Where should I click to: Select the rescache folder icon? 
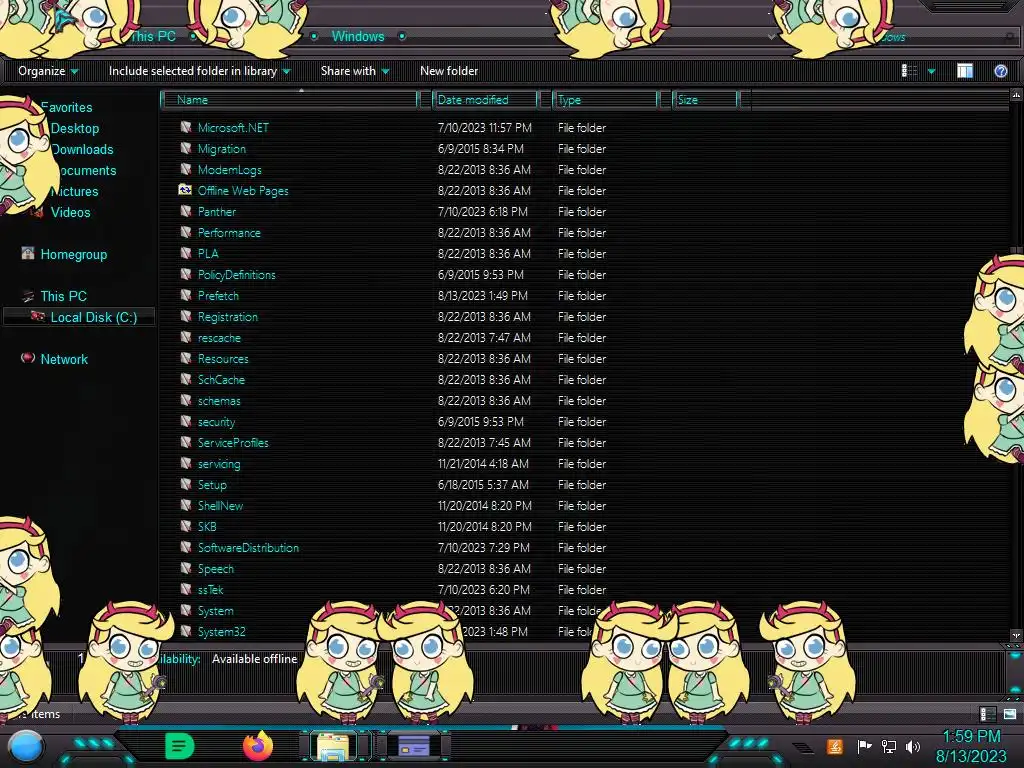pyautogui.click(x=185, y=337)
